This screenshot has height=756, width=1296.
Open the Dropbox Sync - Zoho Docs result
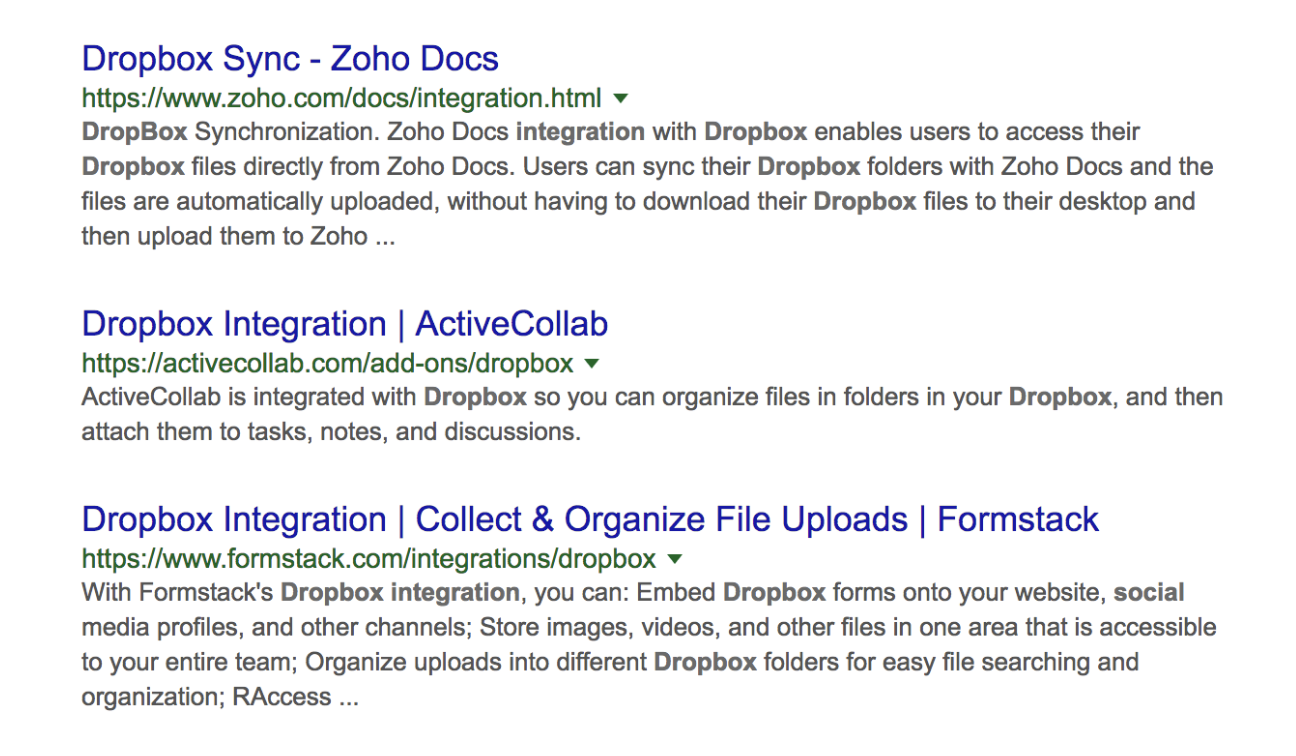click(290, 59)
